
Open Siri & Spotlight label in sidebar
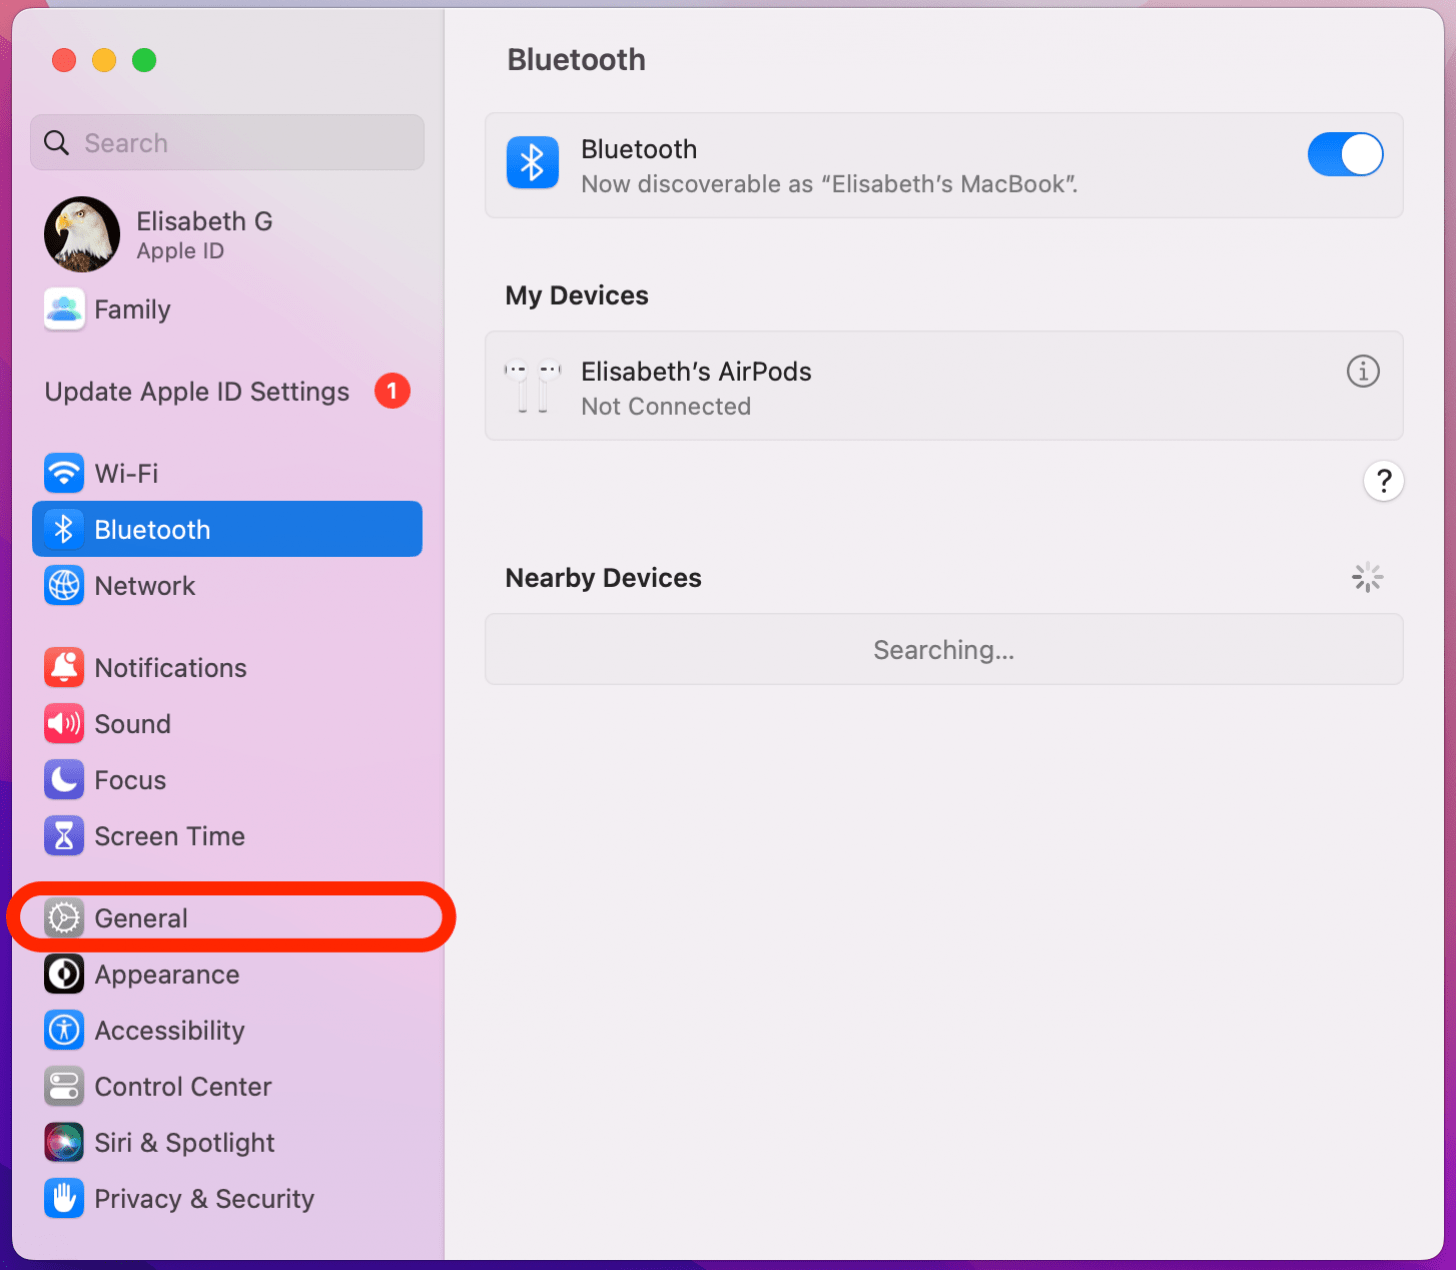pos(184,1142)
